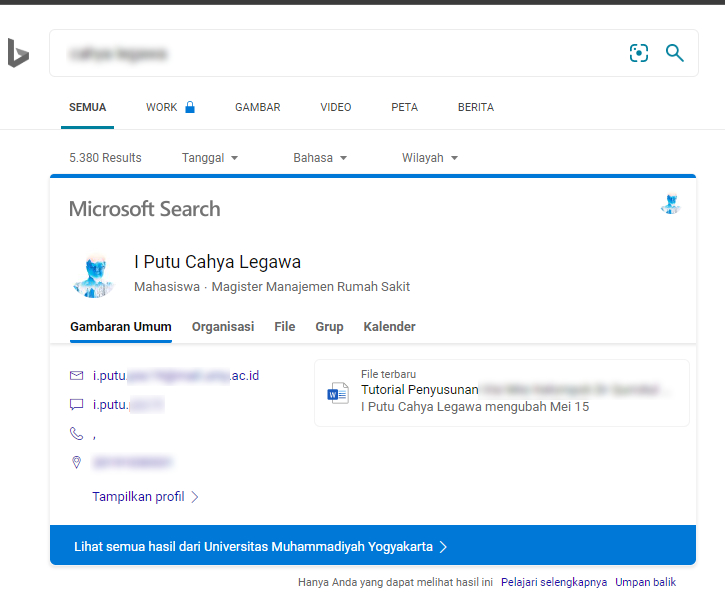Click the phone icon
The image size is (725, 598).
click(76, 434)
